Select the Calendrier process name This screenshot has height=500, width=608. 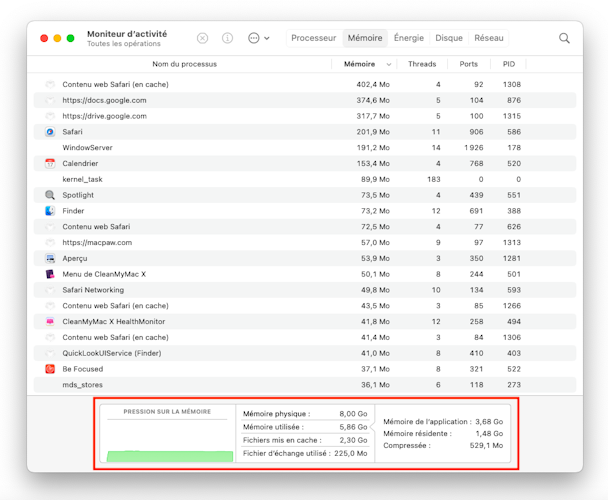click(x=80, y=163)
